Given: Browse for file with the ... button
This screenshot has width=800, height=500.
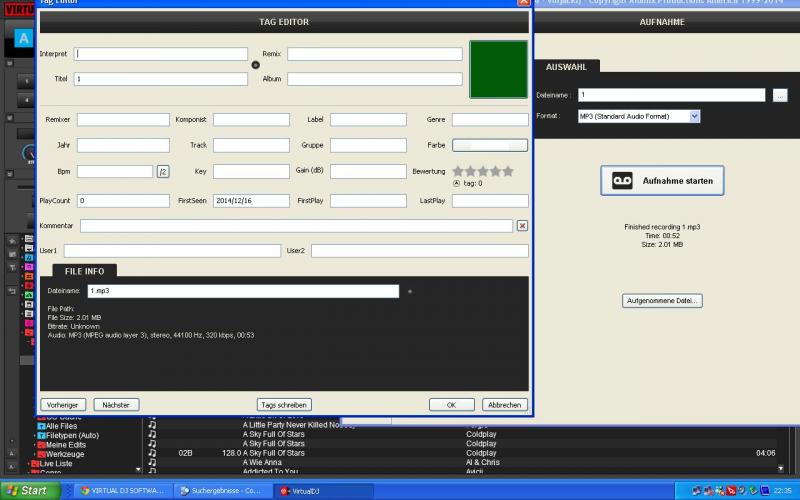Looking at the screenshot, I should [x=780, y=95].
